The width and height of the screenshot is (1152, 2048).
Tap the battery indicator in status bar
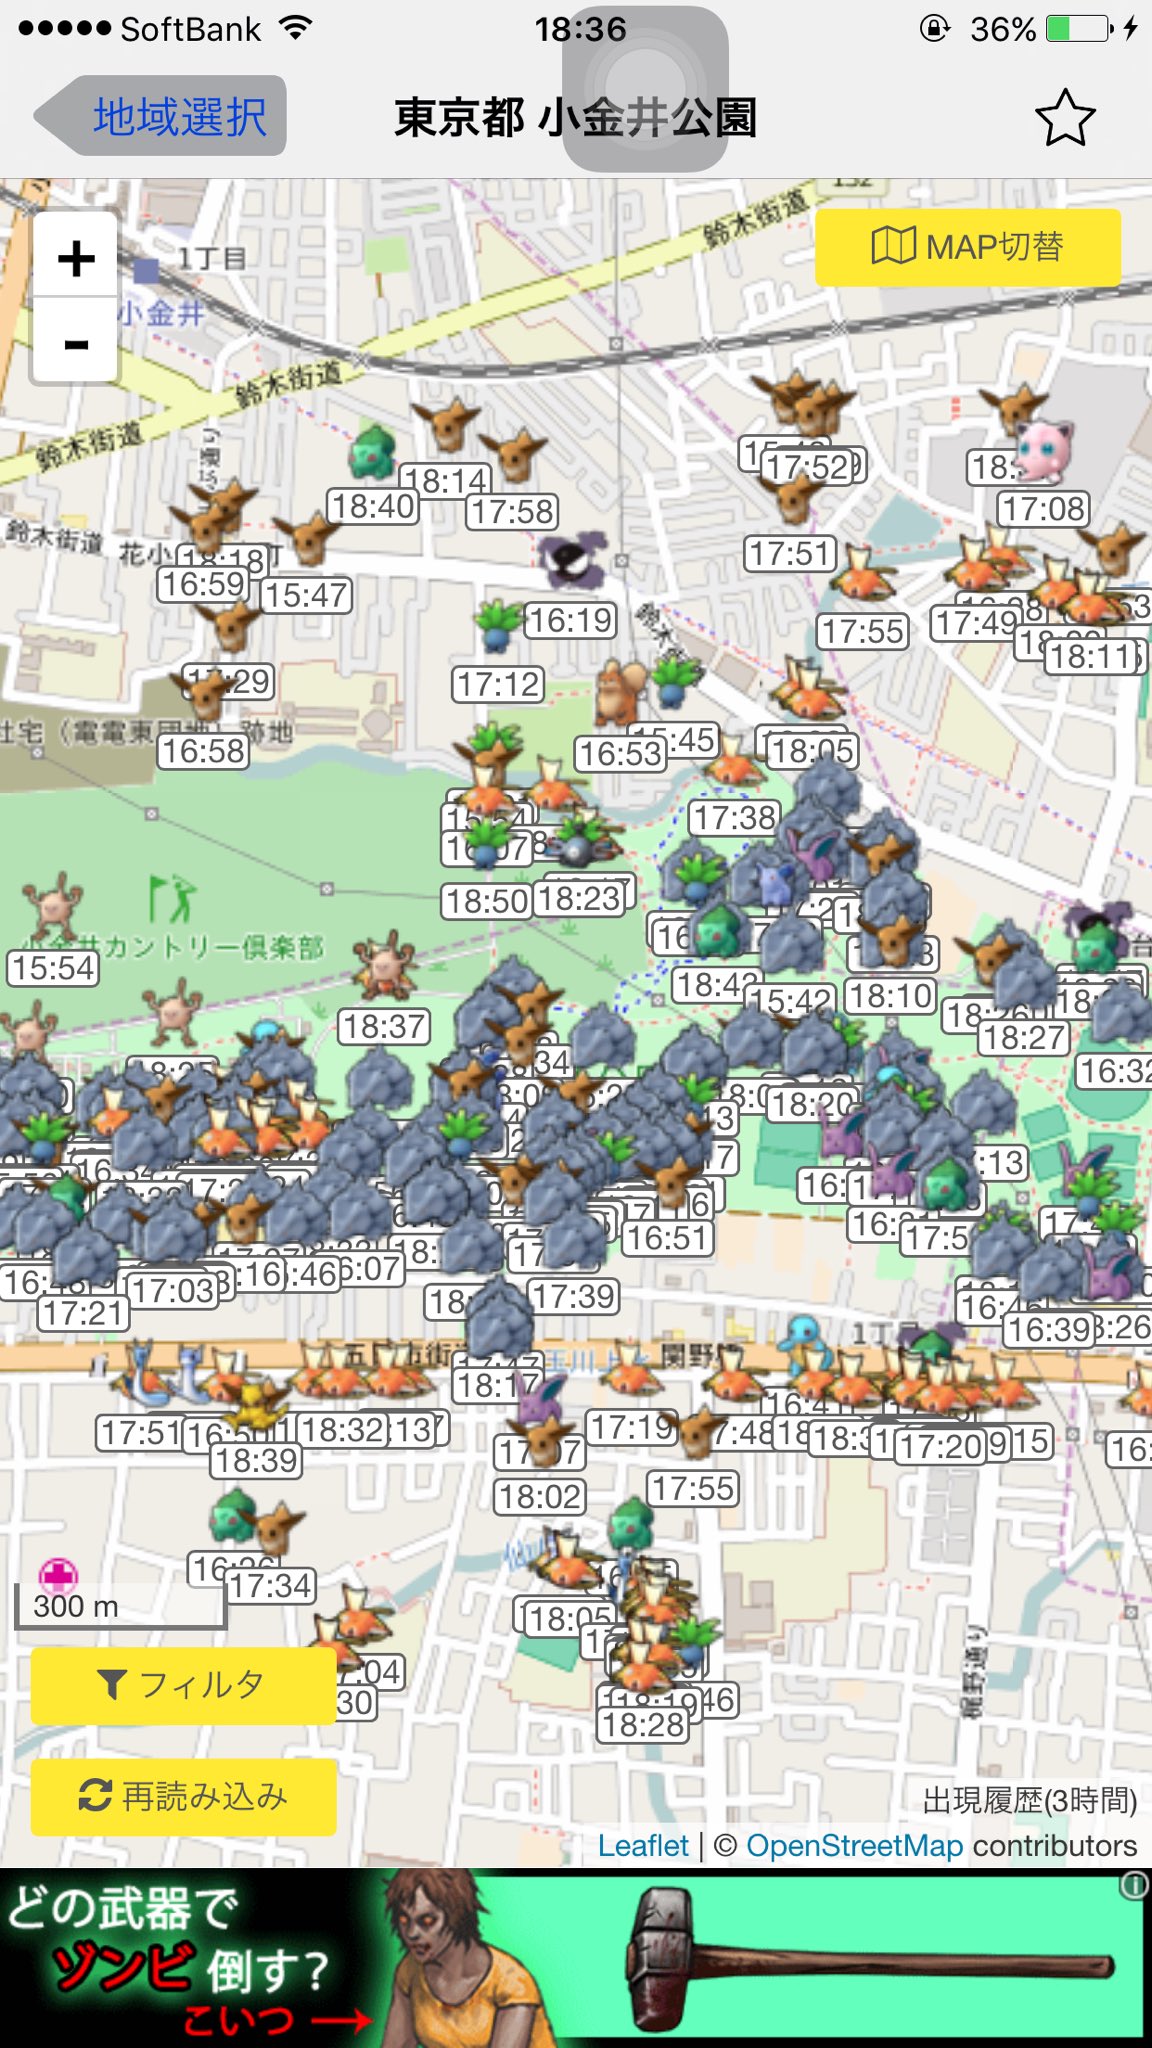click(x=1079, y=29)
